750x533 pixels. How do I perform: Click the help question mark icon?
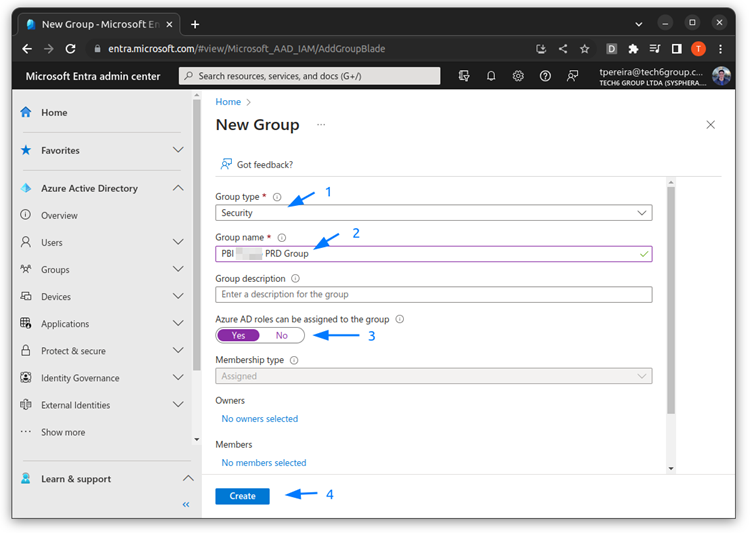coord(545,76)
